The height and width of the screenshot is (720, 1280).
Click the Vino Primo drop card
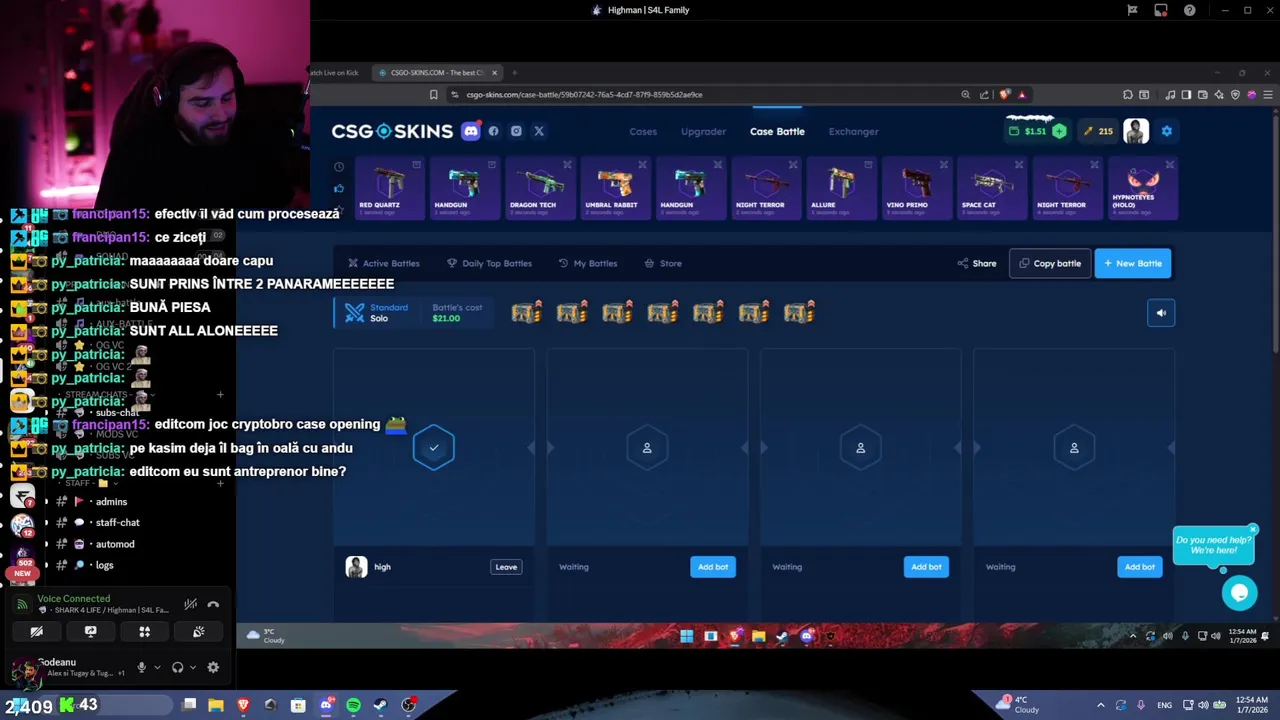(x=917, y=188)
